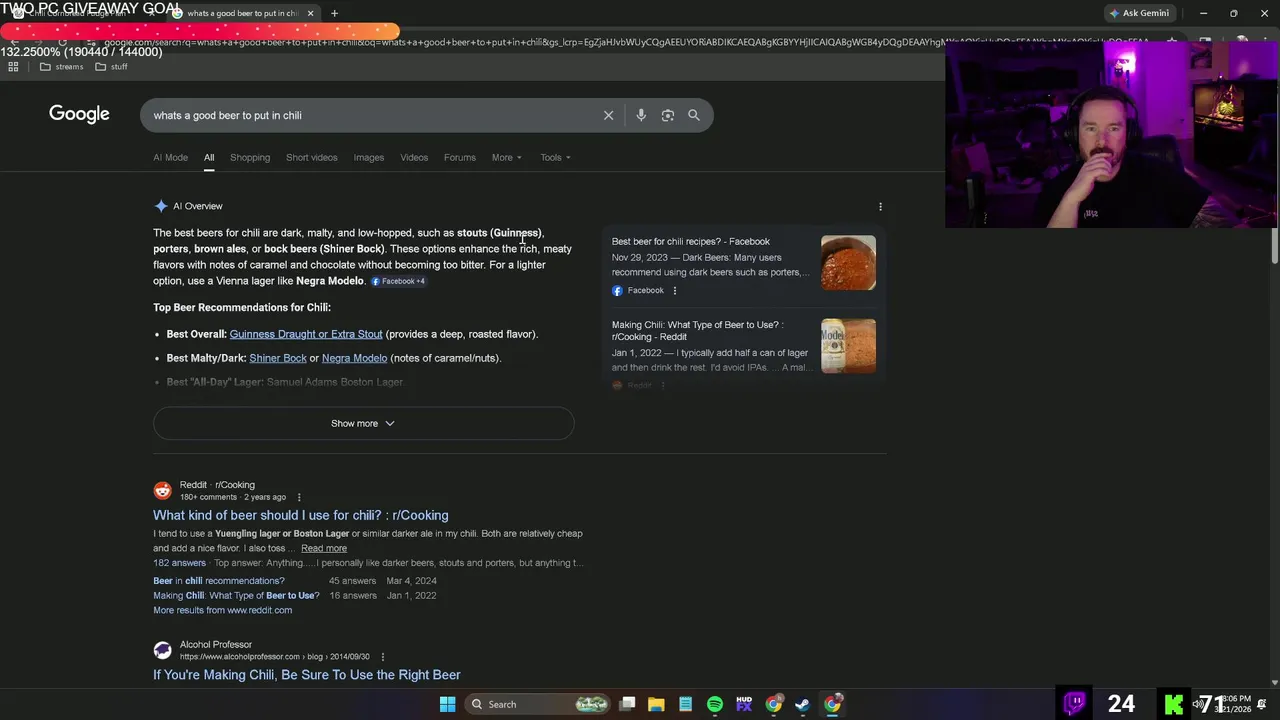Open the stuff bookmarks folder
Viewport: 1280px width, 720px height.
tap(111, 67)
